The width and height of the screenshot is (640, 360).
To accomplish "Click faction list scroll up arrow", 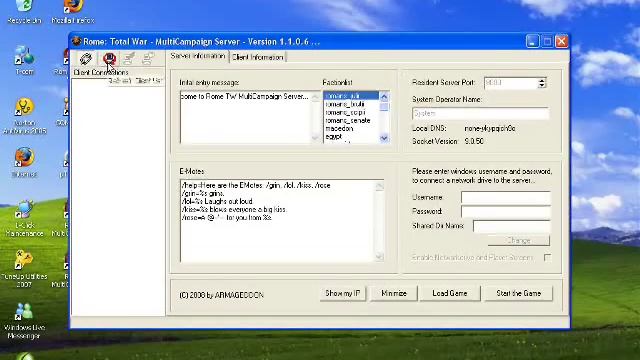I will 384,97.
